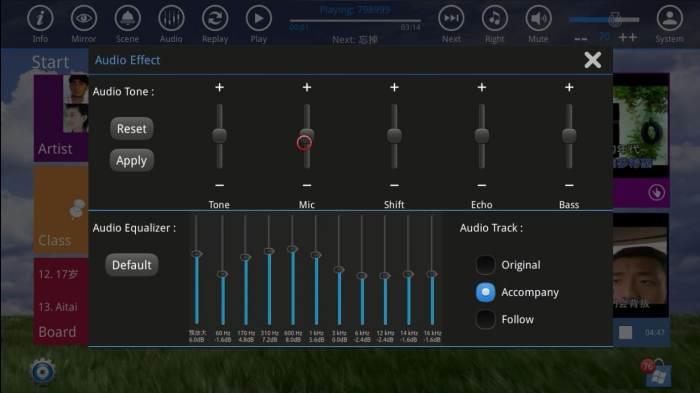
Task: Click the stop square beside 04:47
Action: point(625,332)
